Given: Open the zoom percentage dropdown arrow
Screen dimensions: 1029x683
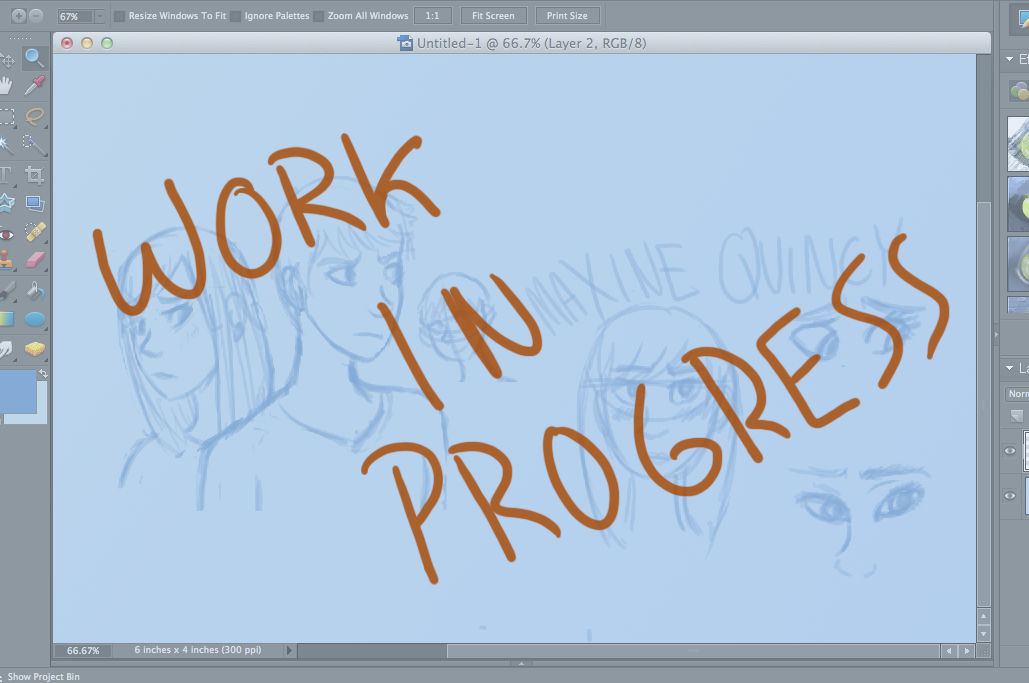Looking at the screenshot, I should pyautogui.click(x=100, y=16).
